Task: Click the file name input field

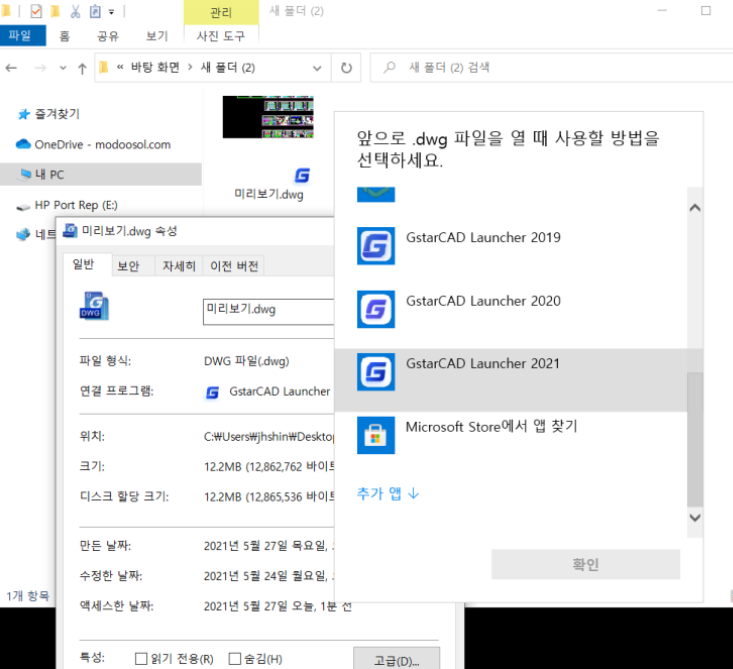Action: click(x=268, y=312)
